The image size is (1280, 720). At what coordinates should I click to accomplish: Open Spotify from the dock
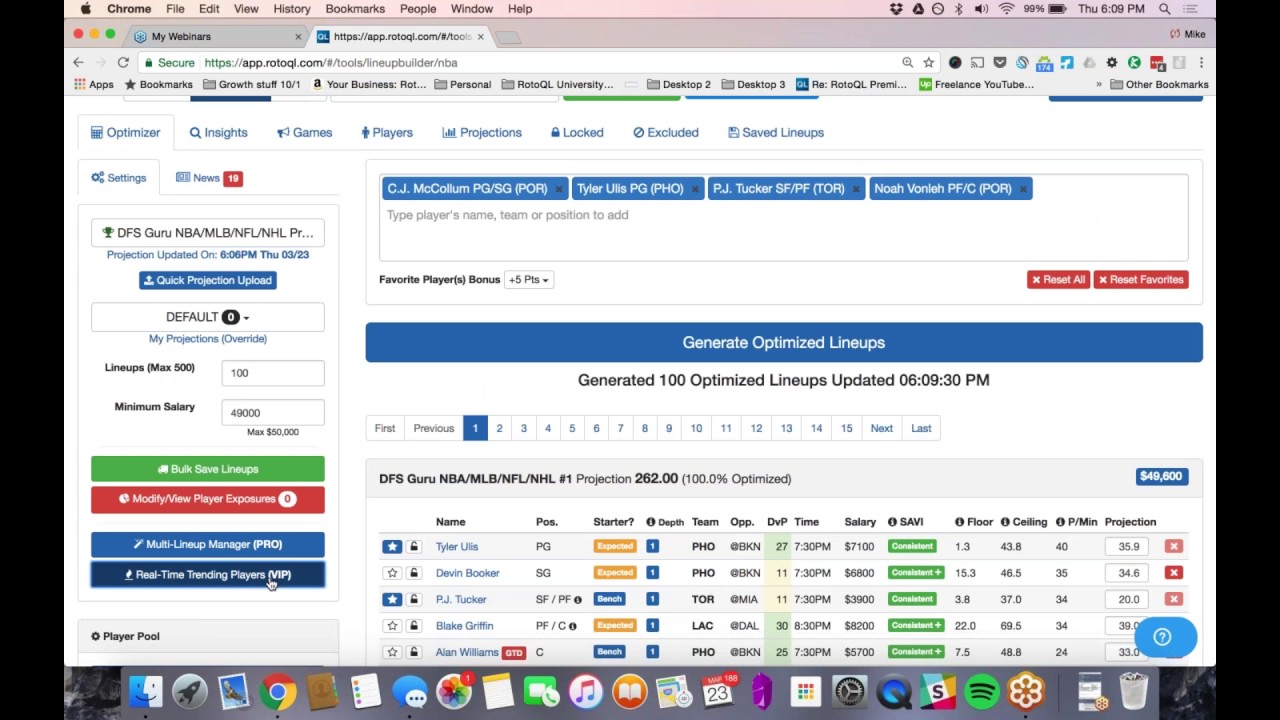tap(982, 691)
